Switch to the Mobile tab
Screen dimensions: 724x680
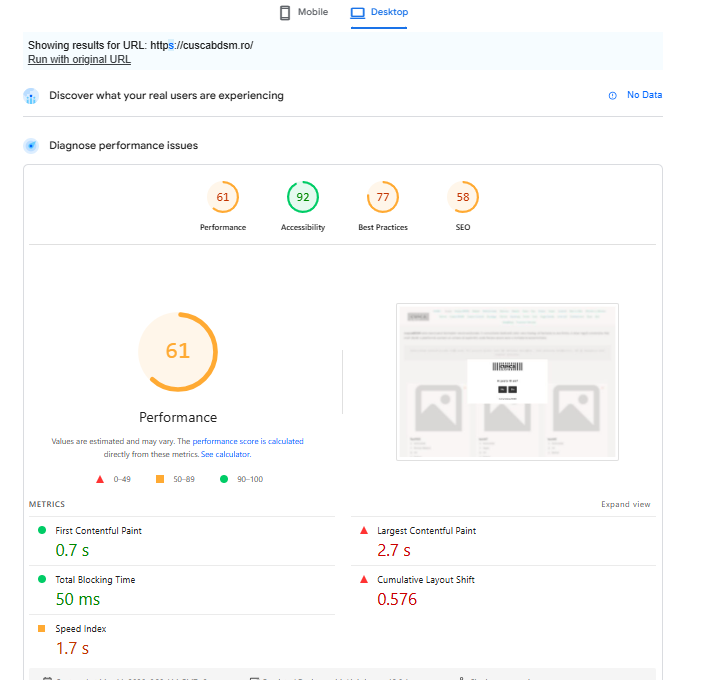pos(303,13)
